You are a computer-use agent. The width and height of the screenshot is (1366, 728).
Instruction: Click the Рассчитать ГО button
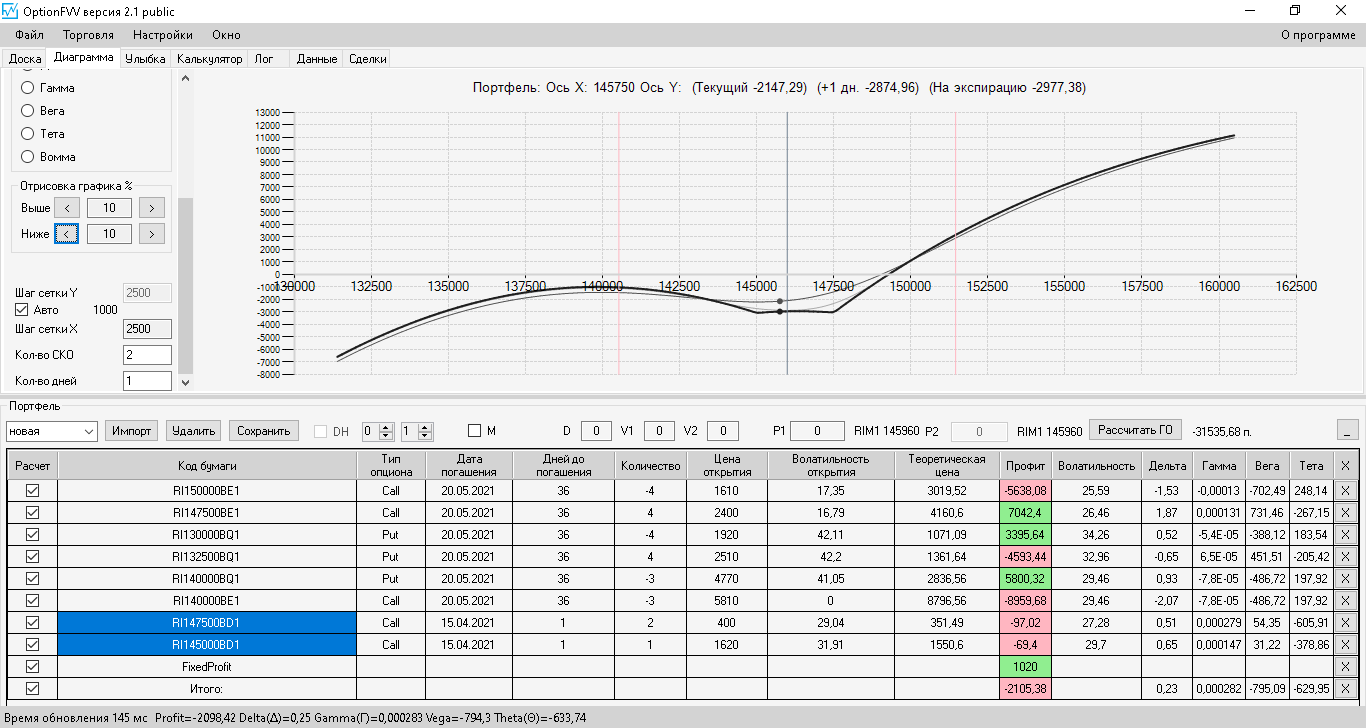tap(1135, 430)
